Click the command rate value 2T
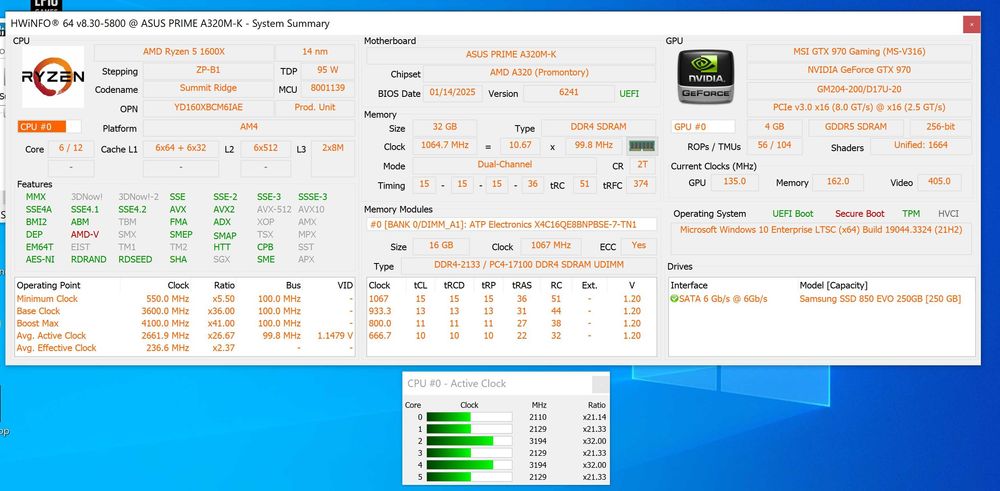1000x491 pixels. (642, 165)
